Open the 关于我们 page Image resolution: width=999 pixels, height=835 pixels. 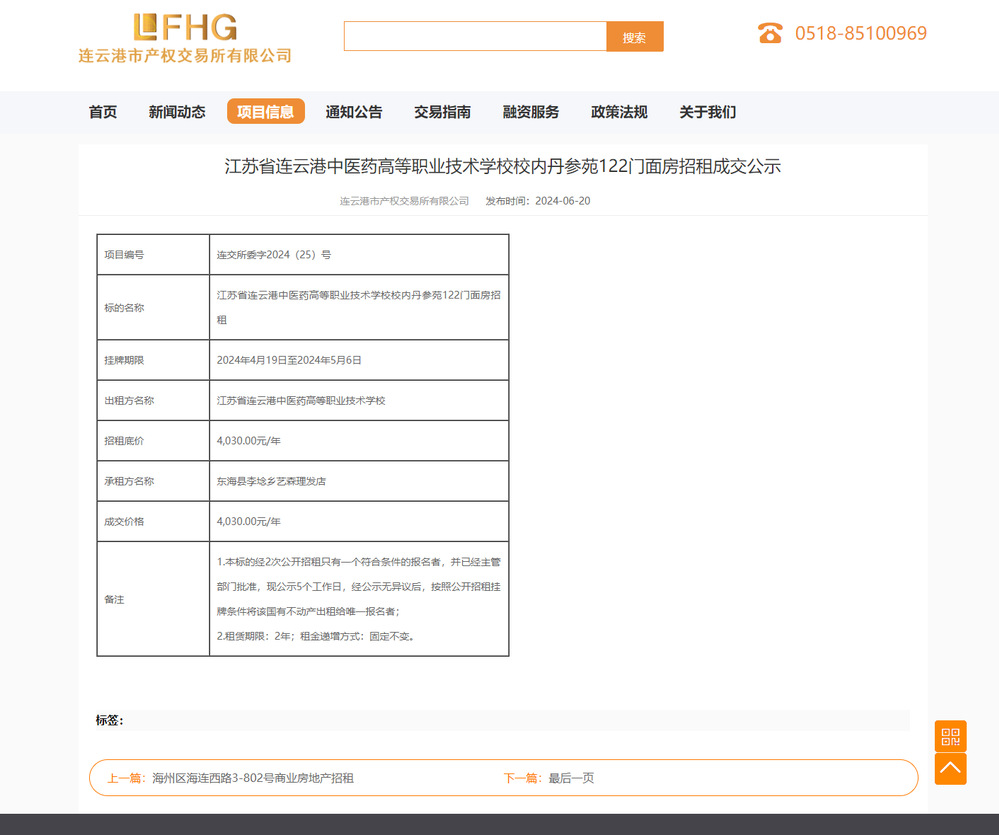[x=707, y=112]
